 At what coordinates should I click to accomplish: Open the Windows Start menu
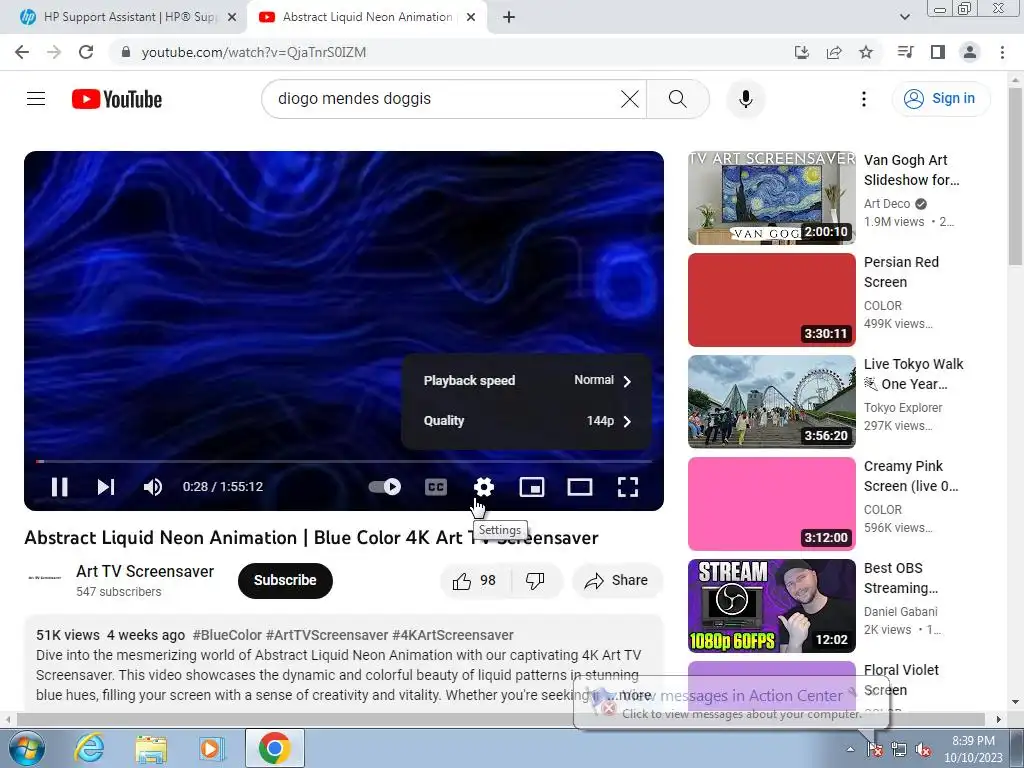[26, 748]
